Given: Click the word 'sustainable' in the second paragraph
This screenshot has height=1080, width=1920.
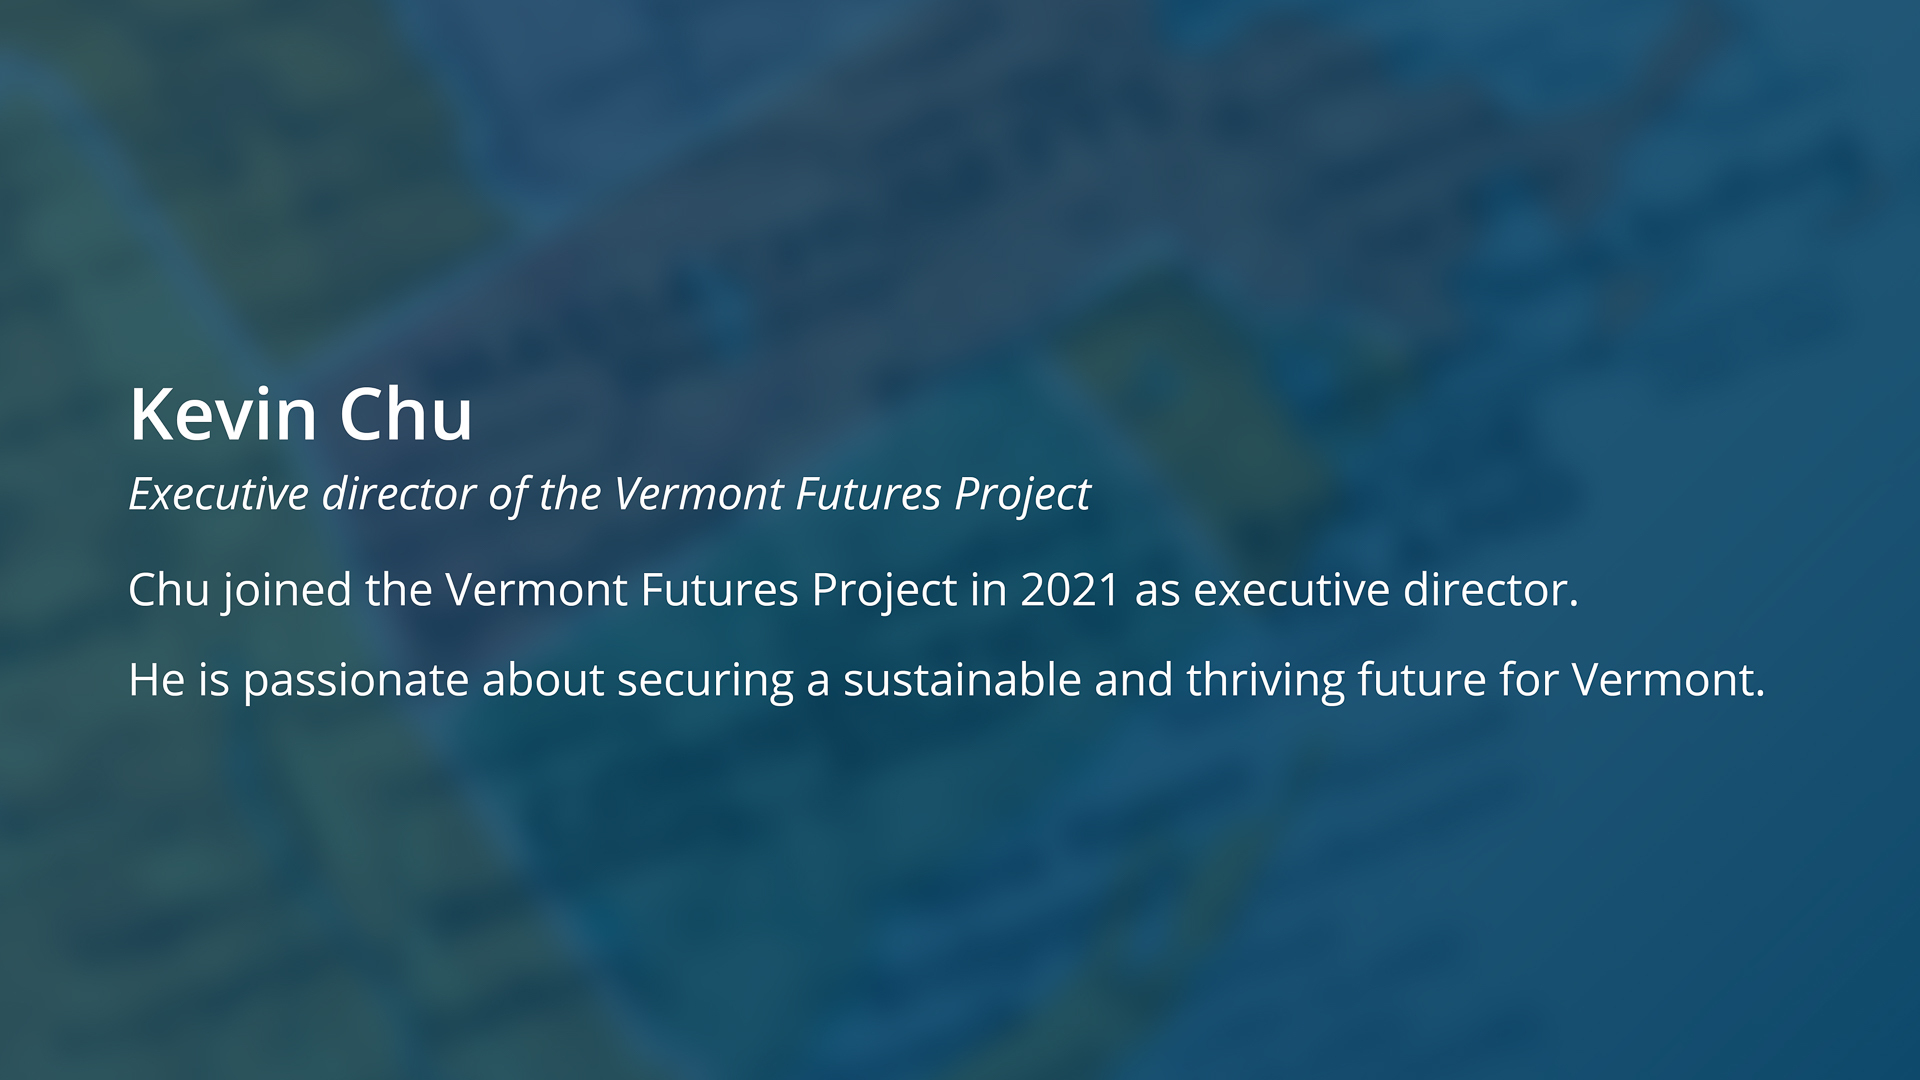Looking at the screenshot, I should 962,680.
